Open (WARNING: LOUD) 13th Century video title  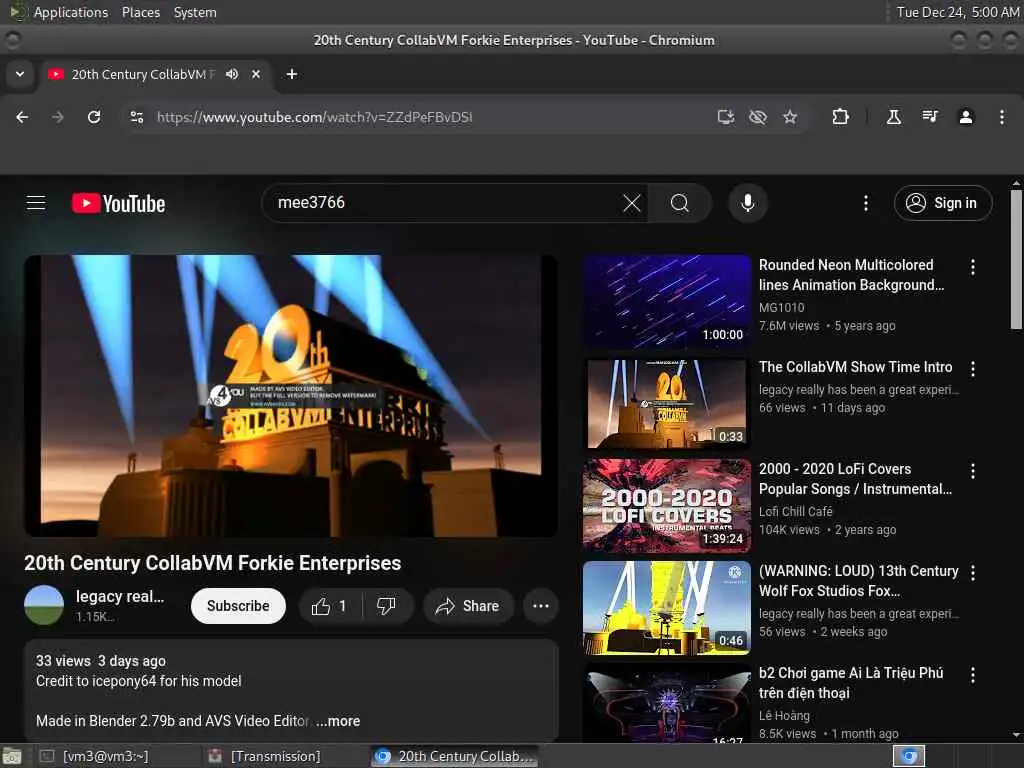click(858, 581)
